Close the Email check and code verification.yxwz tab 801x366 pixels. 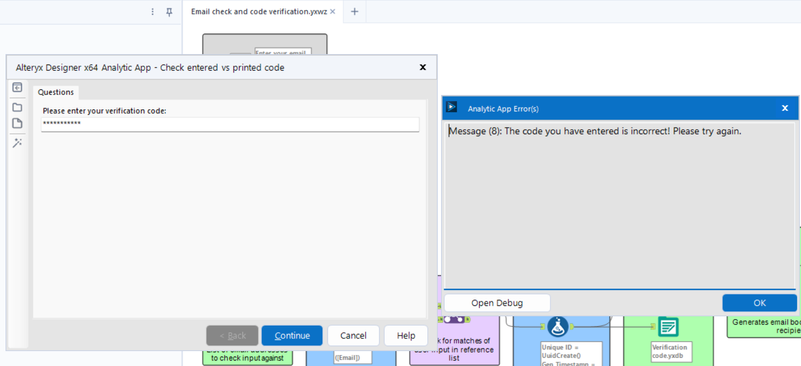[333, 11]
